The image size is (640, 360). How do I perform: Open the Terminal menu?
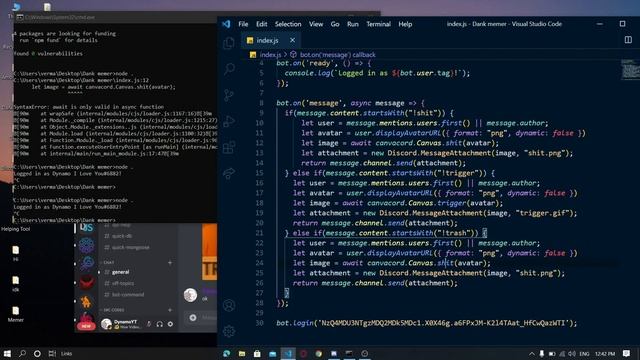click(378, 24)
